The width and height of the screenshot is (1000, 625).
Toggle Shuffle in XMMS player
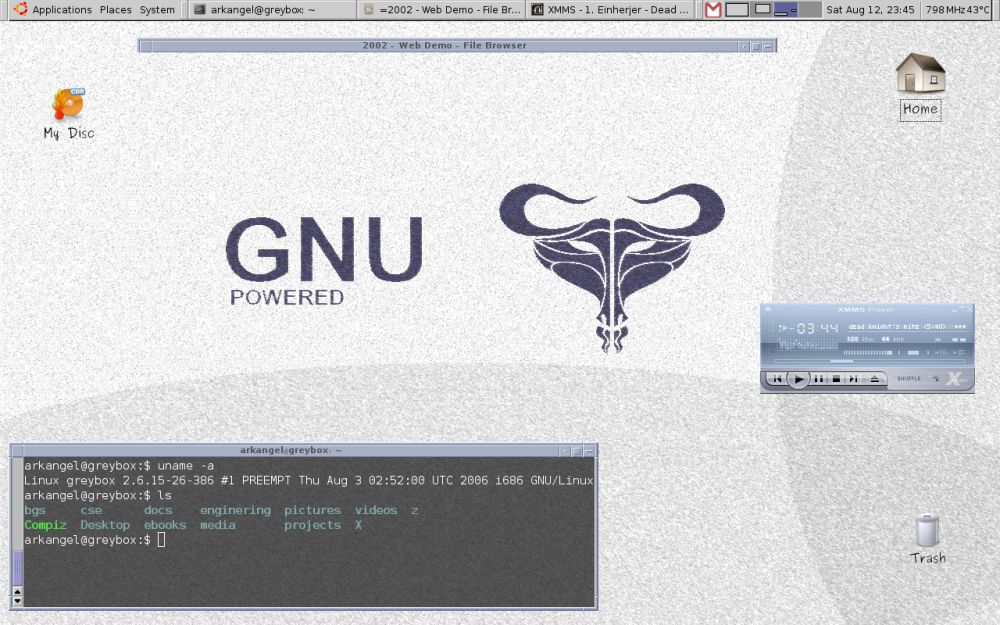(909, 379)
